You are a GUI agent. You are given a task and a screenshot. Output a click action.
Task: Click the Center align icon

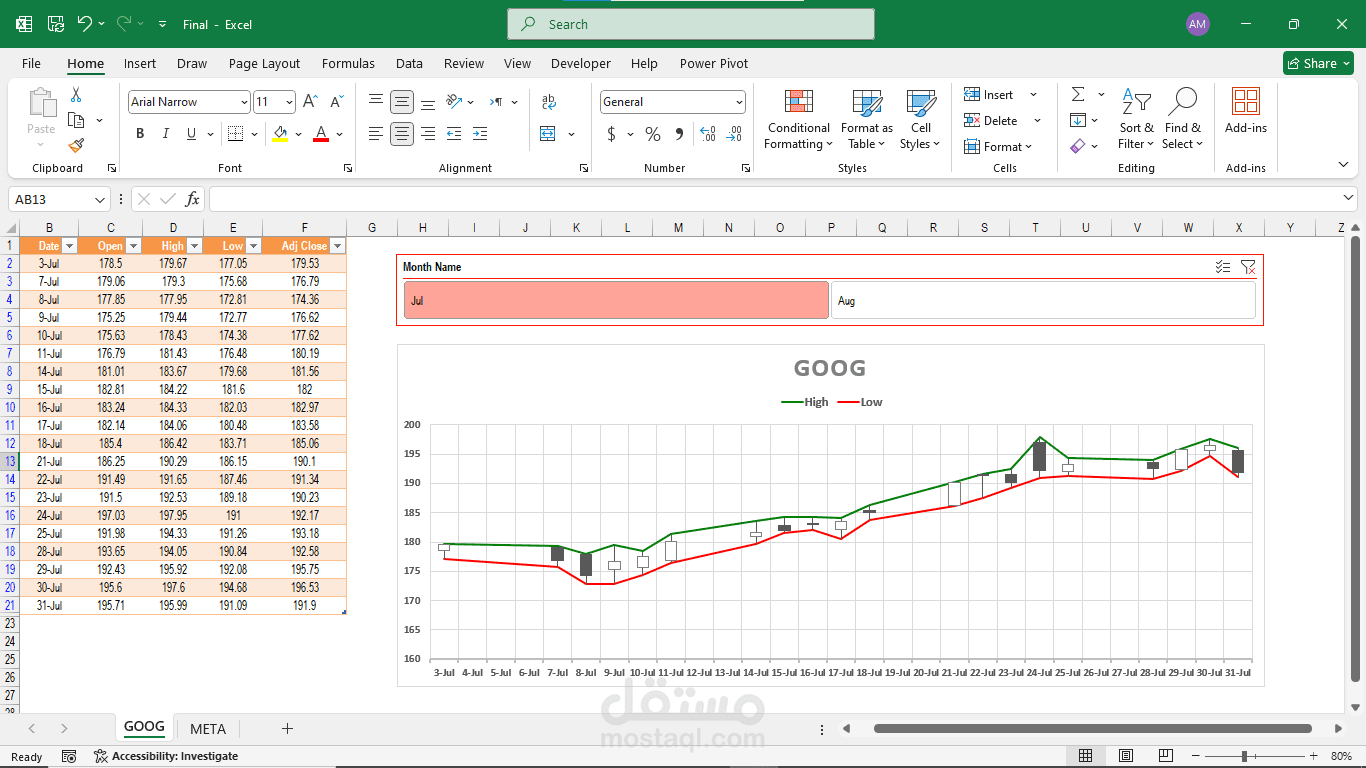pos(402,133)
